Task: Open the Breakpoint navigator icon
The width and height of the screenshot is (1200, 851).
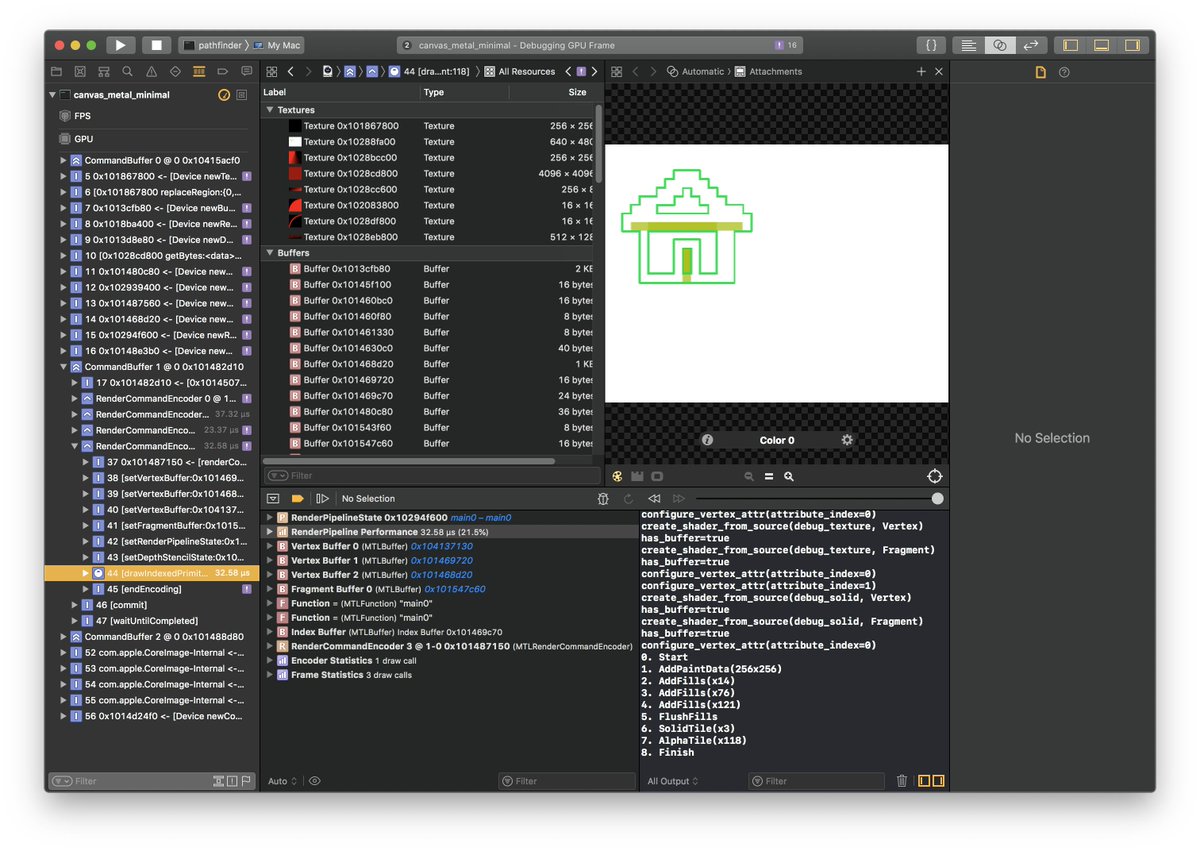Action: tap(222, 72)
